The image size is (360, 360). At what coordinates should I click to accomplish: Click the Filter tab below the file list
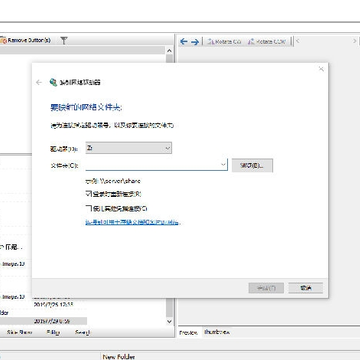(x=53, y=332)
